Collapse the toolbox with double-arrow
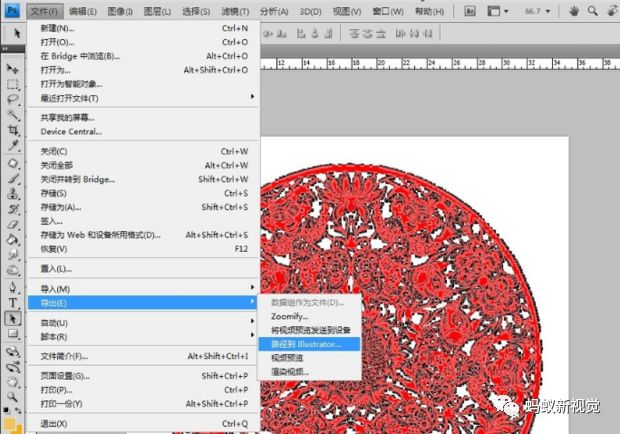The width and height of the screenshot is (620, 434). [x=5, y=49]
